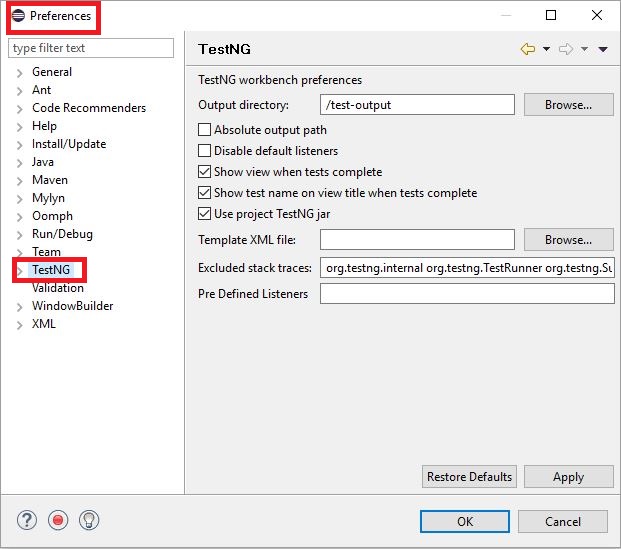Uncheck Show view when tests complete
Viewport: 621px width, 549px height.
pyautogui.click(x=204, y=172)
